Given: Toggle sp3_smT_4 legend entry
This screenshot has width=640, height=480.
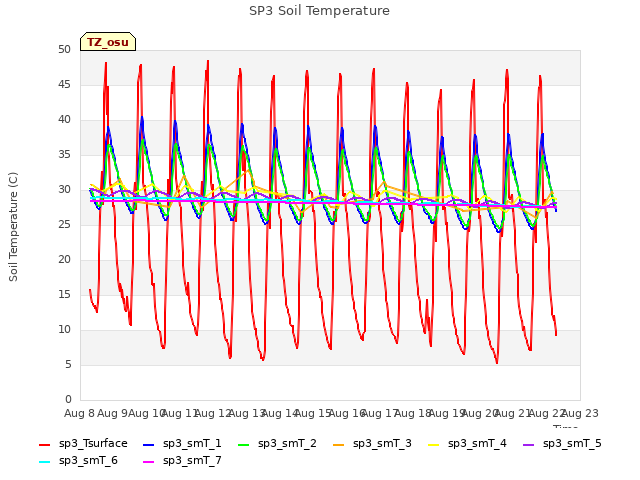Looking at the screenshot, I should [x=467, y=443].
